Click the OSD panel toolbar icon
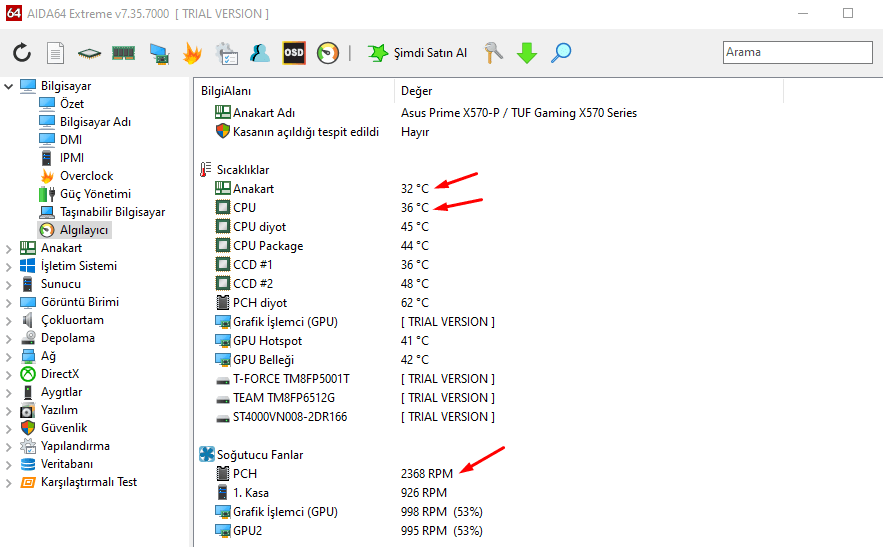 (x=294, y=53)
